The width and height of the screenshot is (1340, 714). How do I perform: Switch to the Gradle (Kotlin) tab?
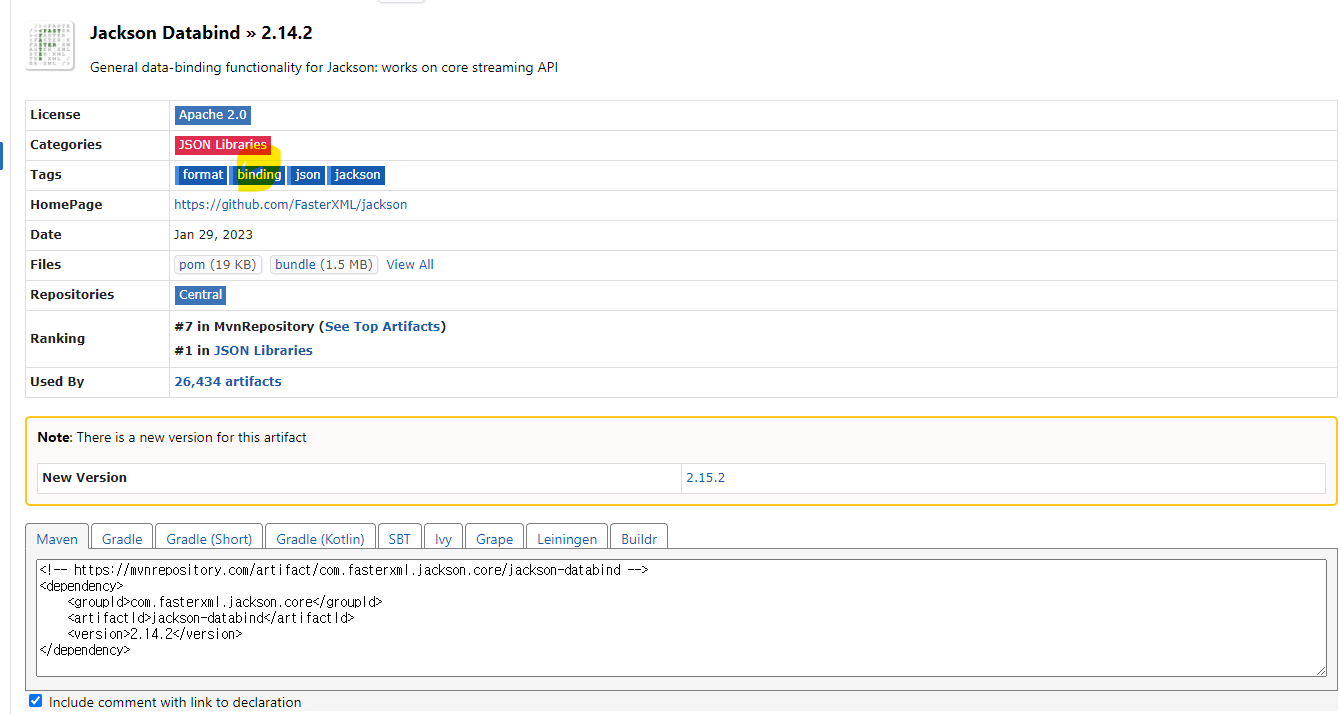coord(321,538)
